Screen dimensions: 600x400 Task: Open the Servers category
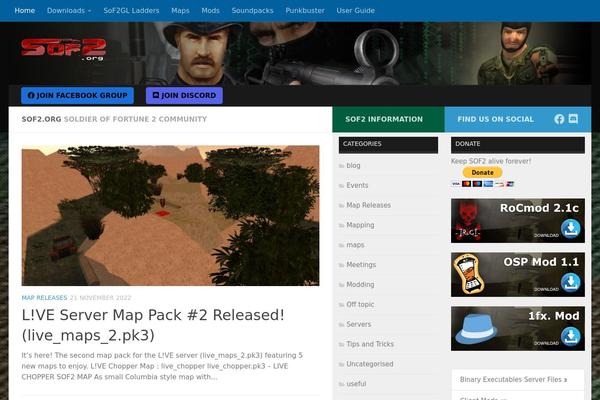coord(359,325)
